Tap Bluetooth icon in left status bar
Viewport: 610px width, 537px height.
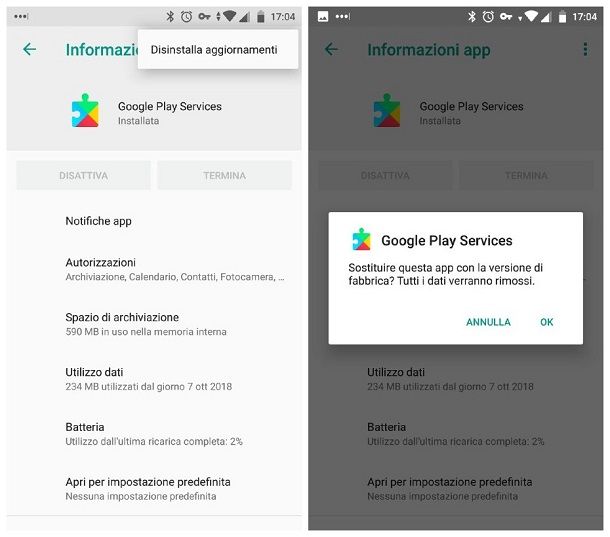click(x=170, y=17)
